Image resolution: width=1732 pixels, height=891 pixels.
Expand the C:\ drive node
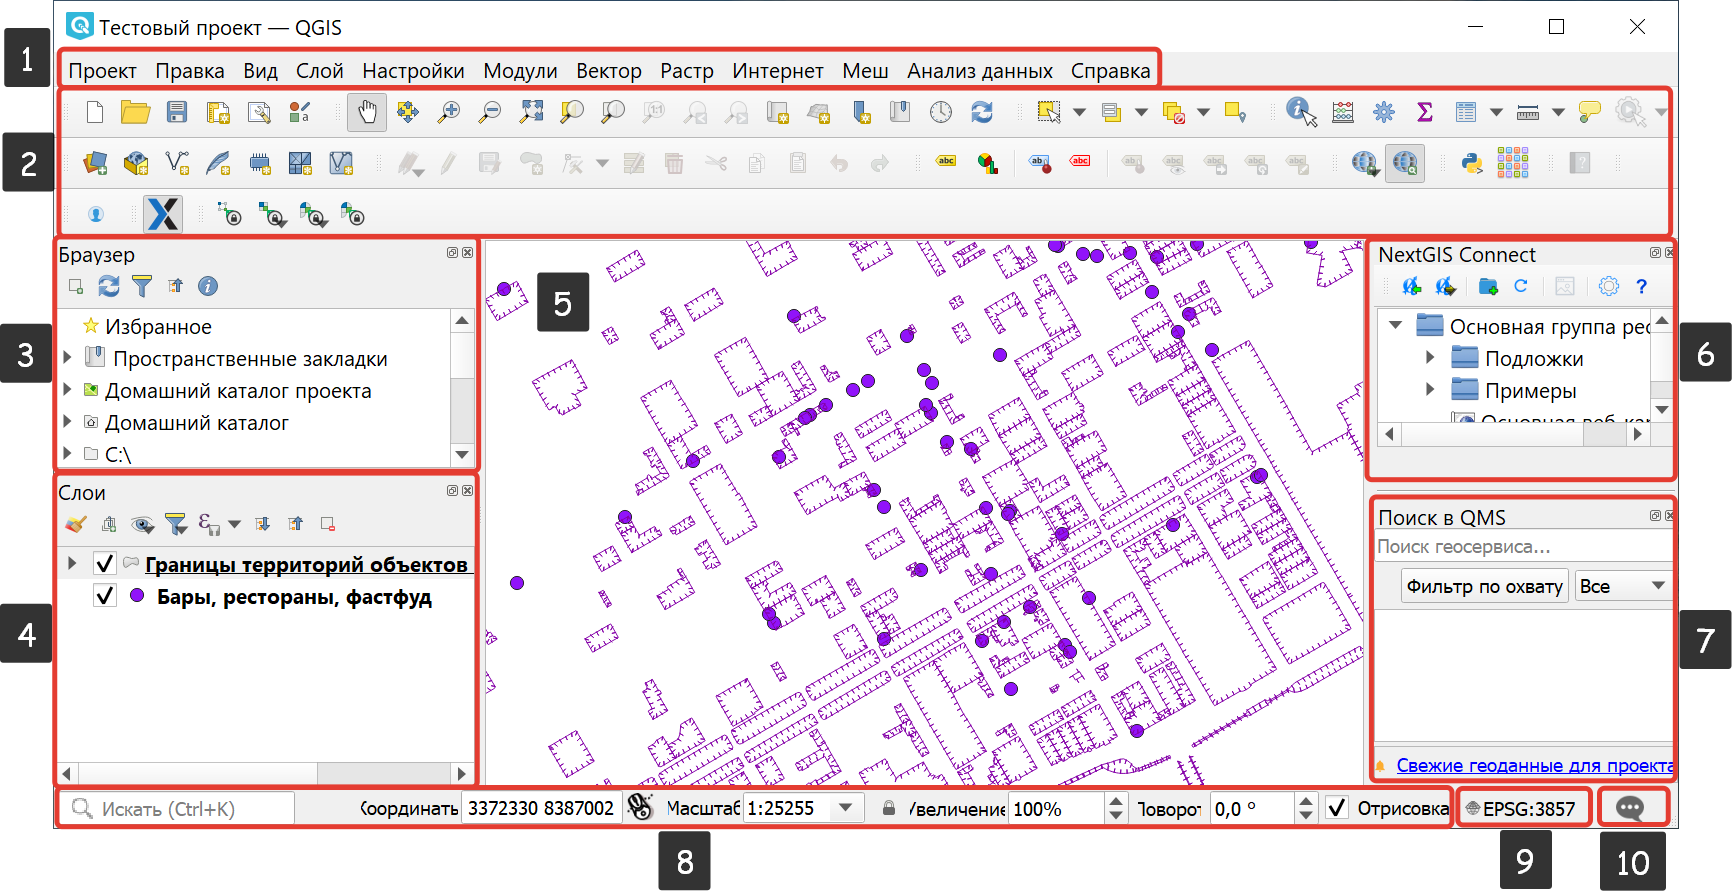coord(67,454)
